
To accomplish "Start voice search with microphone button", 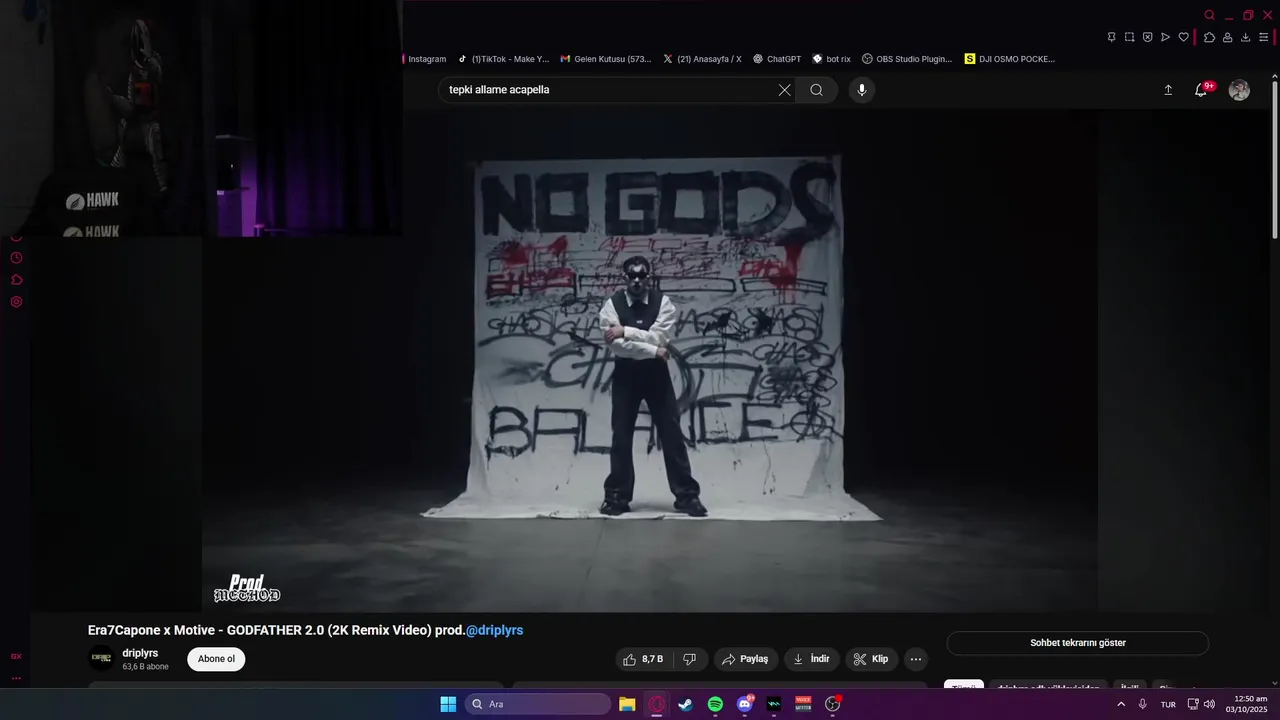I will (x=862, y=90).
